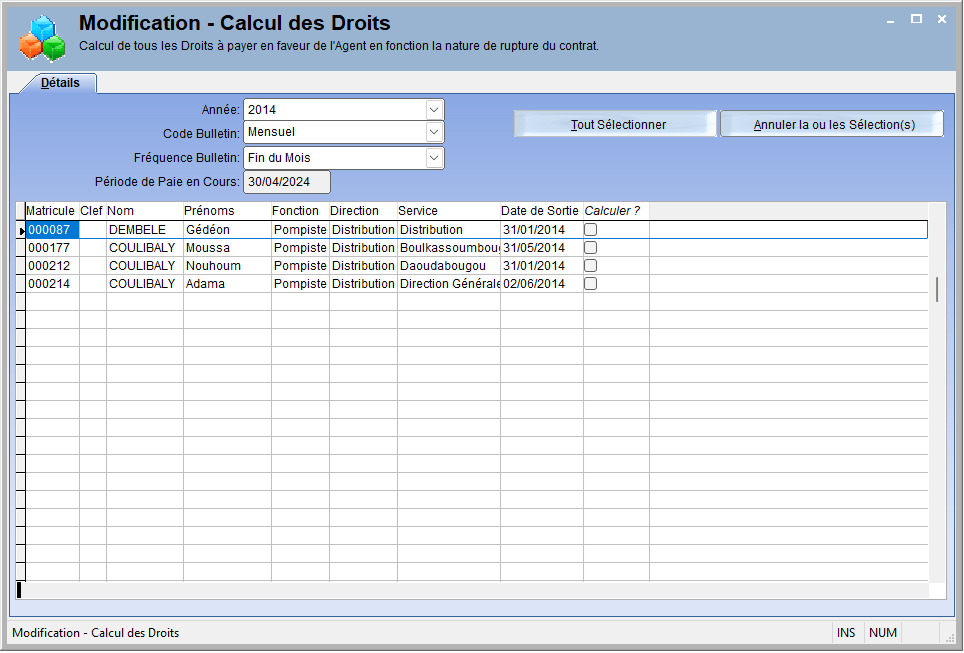Click the Calculer ? column header

pos(616,211)
